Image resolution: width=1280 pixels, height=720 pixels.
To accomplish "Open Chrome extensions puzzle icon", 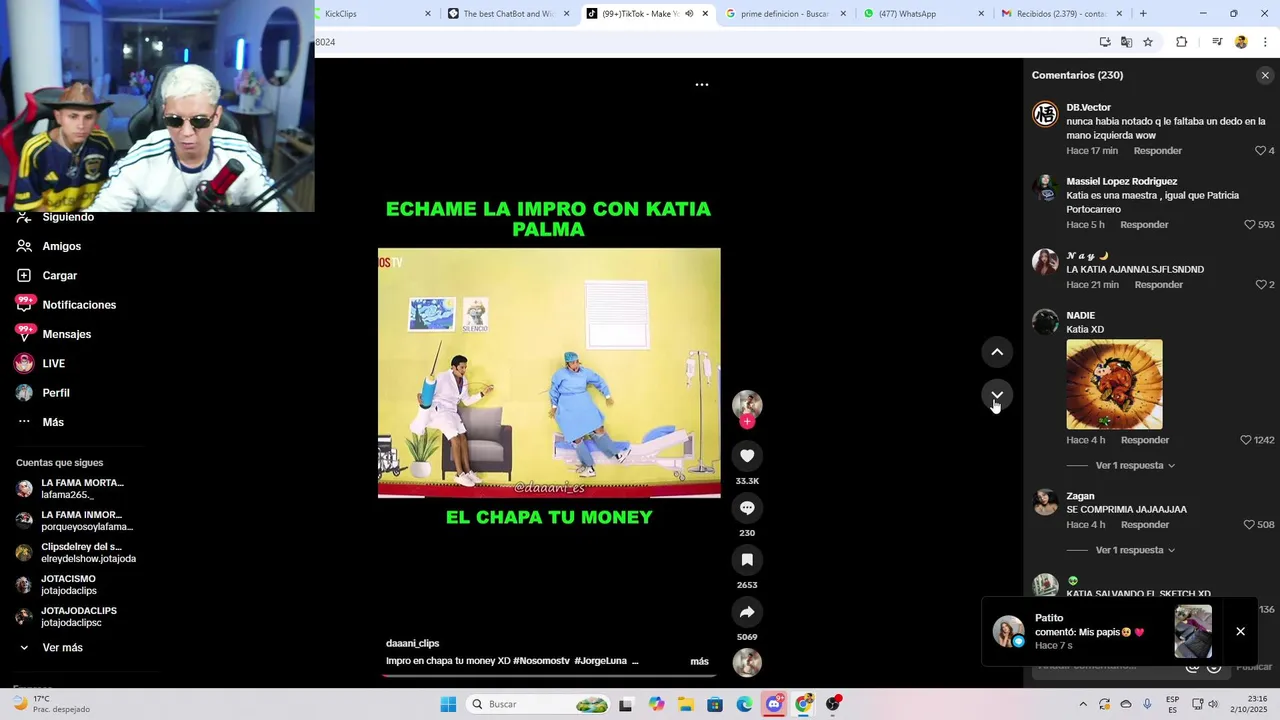I will [1181, 42].
